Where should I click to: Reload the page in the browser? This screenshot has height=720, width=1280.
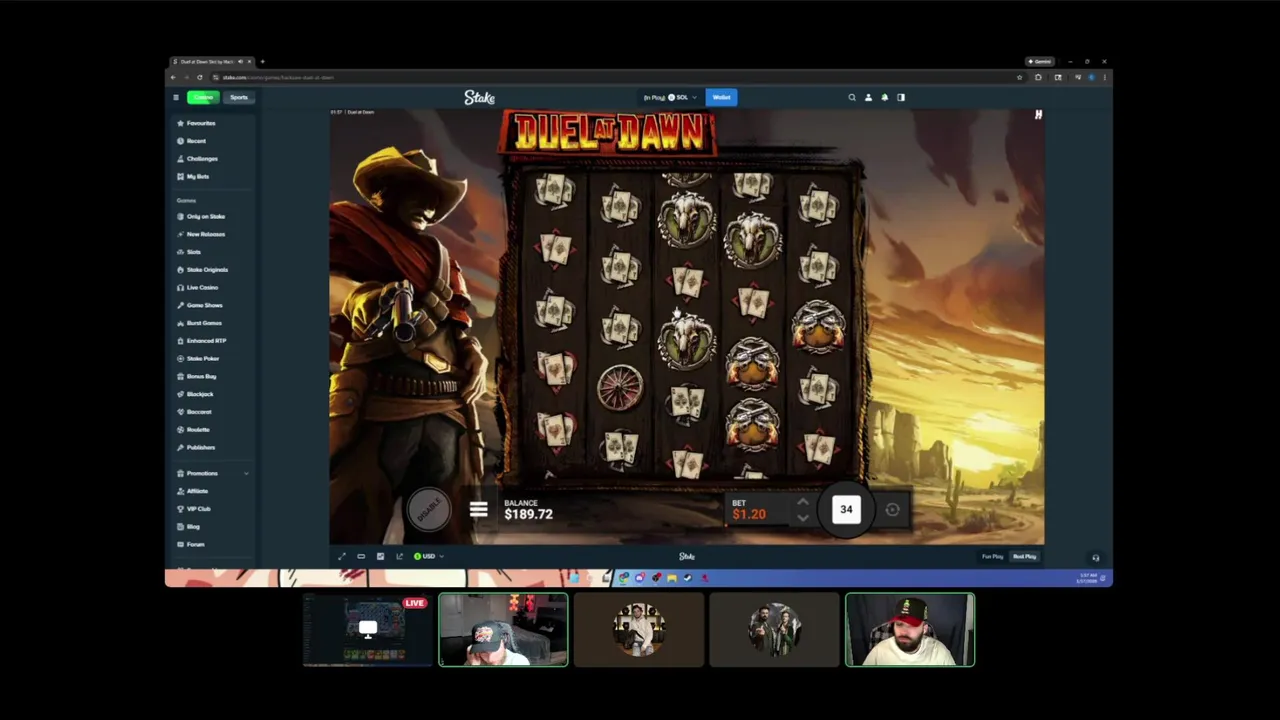click(199, 77)
